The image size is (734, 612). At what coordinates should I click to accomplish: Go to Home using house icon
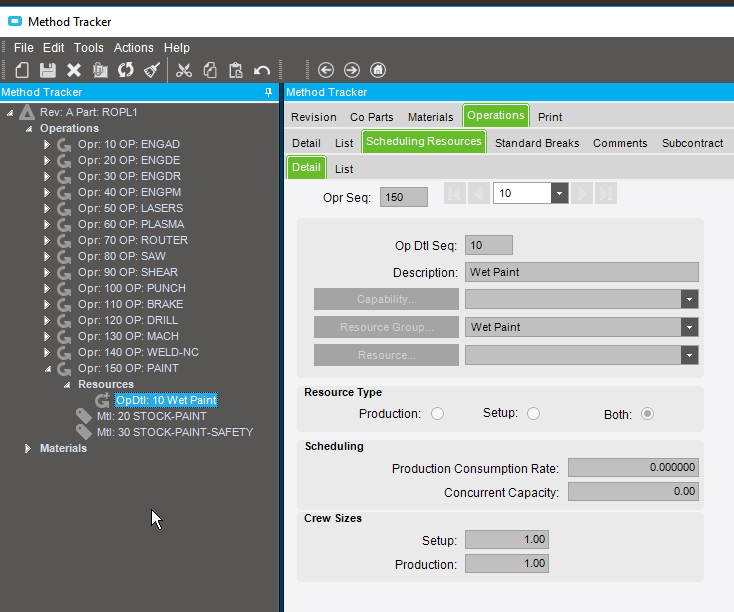[x=378, y=70]
